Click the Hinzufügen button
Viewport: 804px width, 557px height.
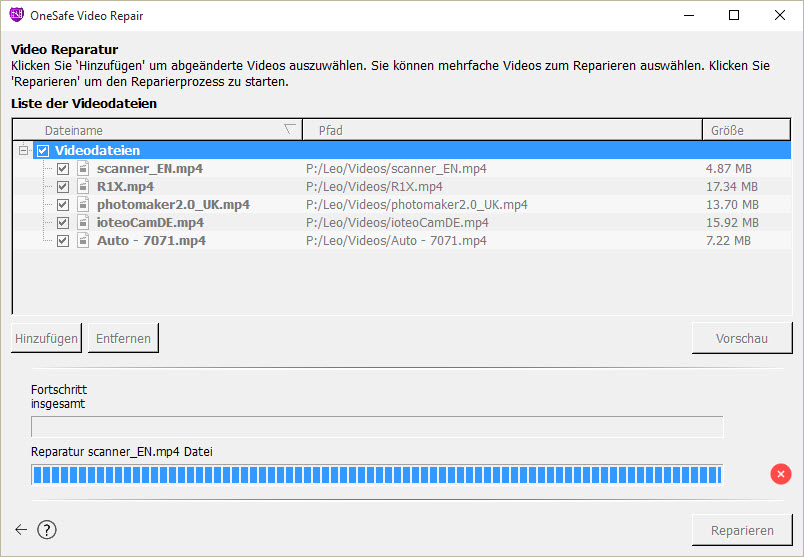coord(46,338)
